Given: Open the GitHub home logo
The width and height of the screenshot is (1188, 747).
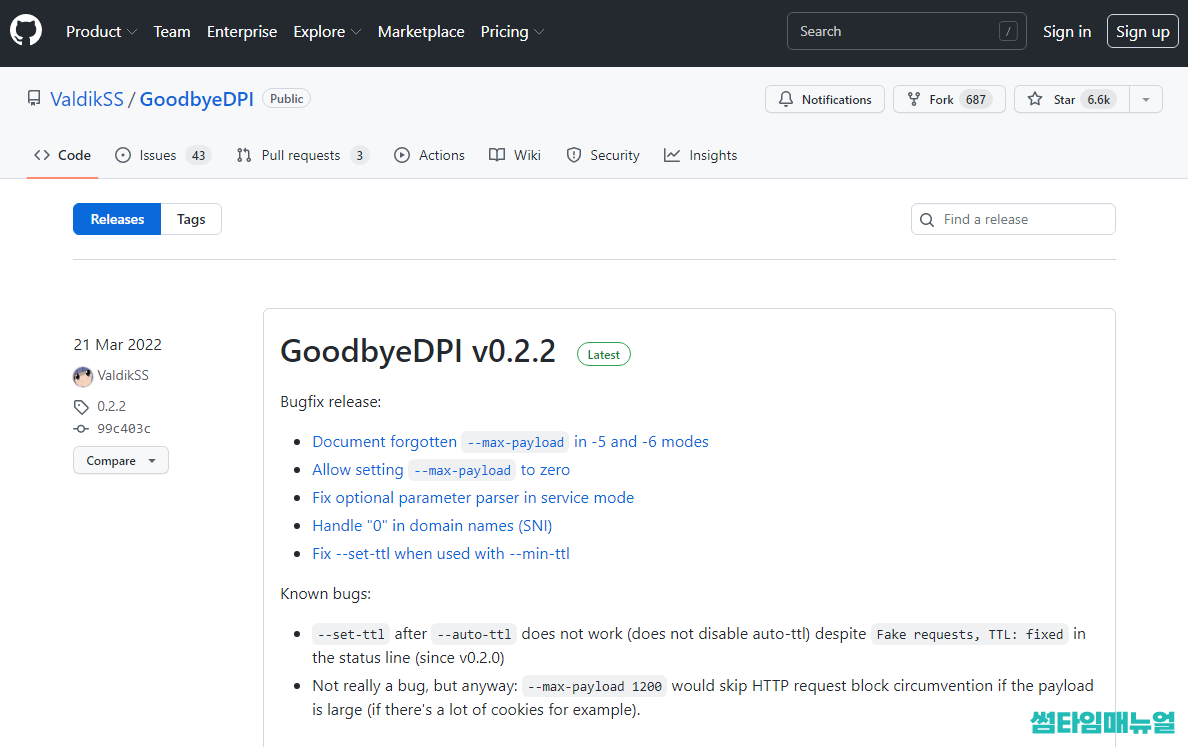Looking at the screenshot, I should coord(26,31).
